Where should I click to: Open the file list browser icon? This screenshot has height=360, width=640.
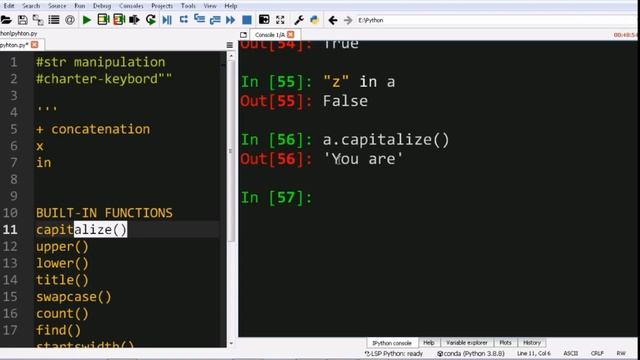54,20
